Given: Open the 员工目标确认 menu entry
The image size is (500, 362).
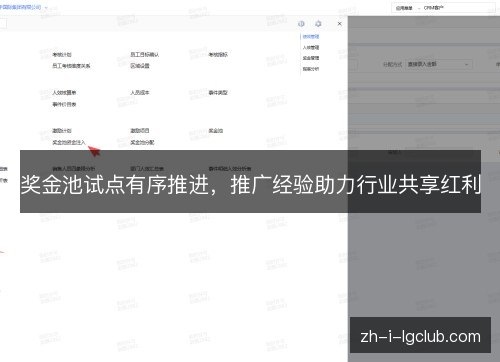Looking at the screenshot, I should pyautogui.click(x=145, y=54).
